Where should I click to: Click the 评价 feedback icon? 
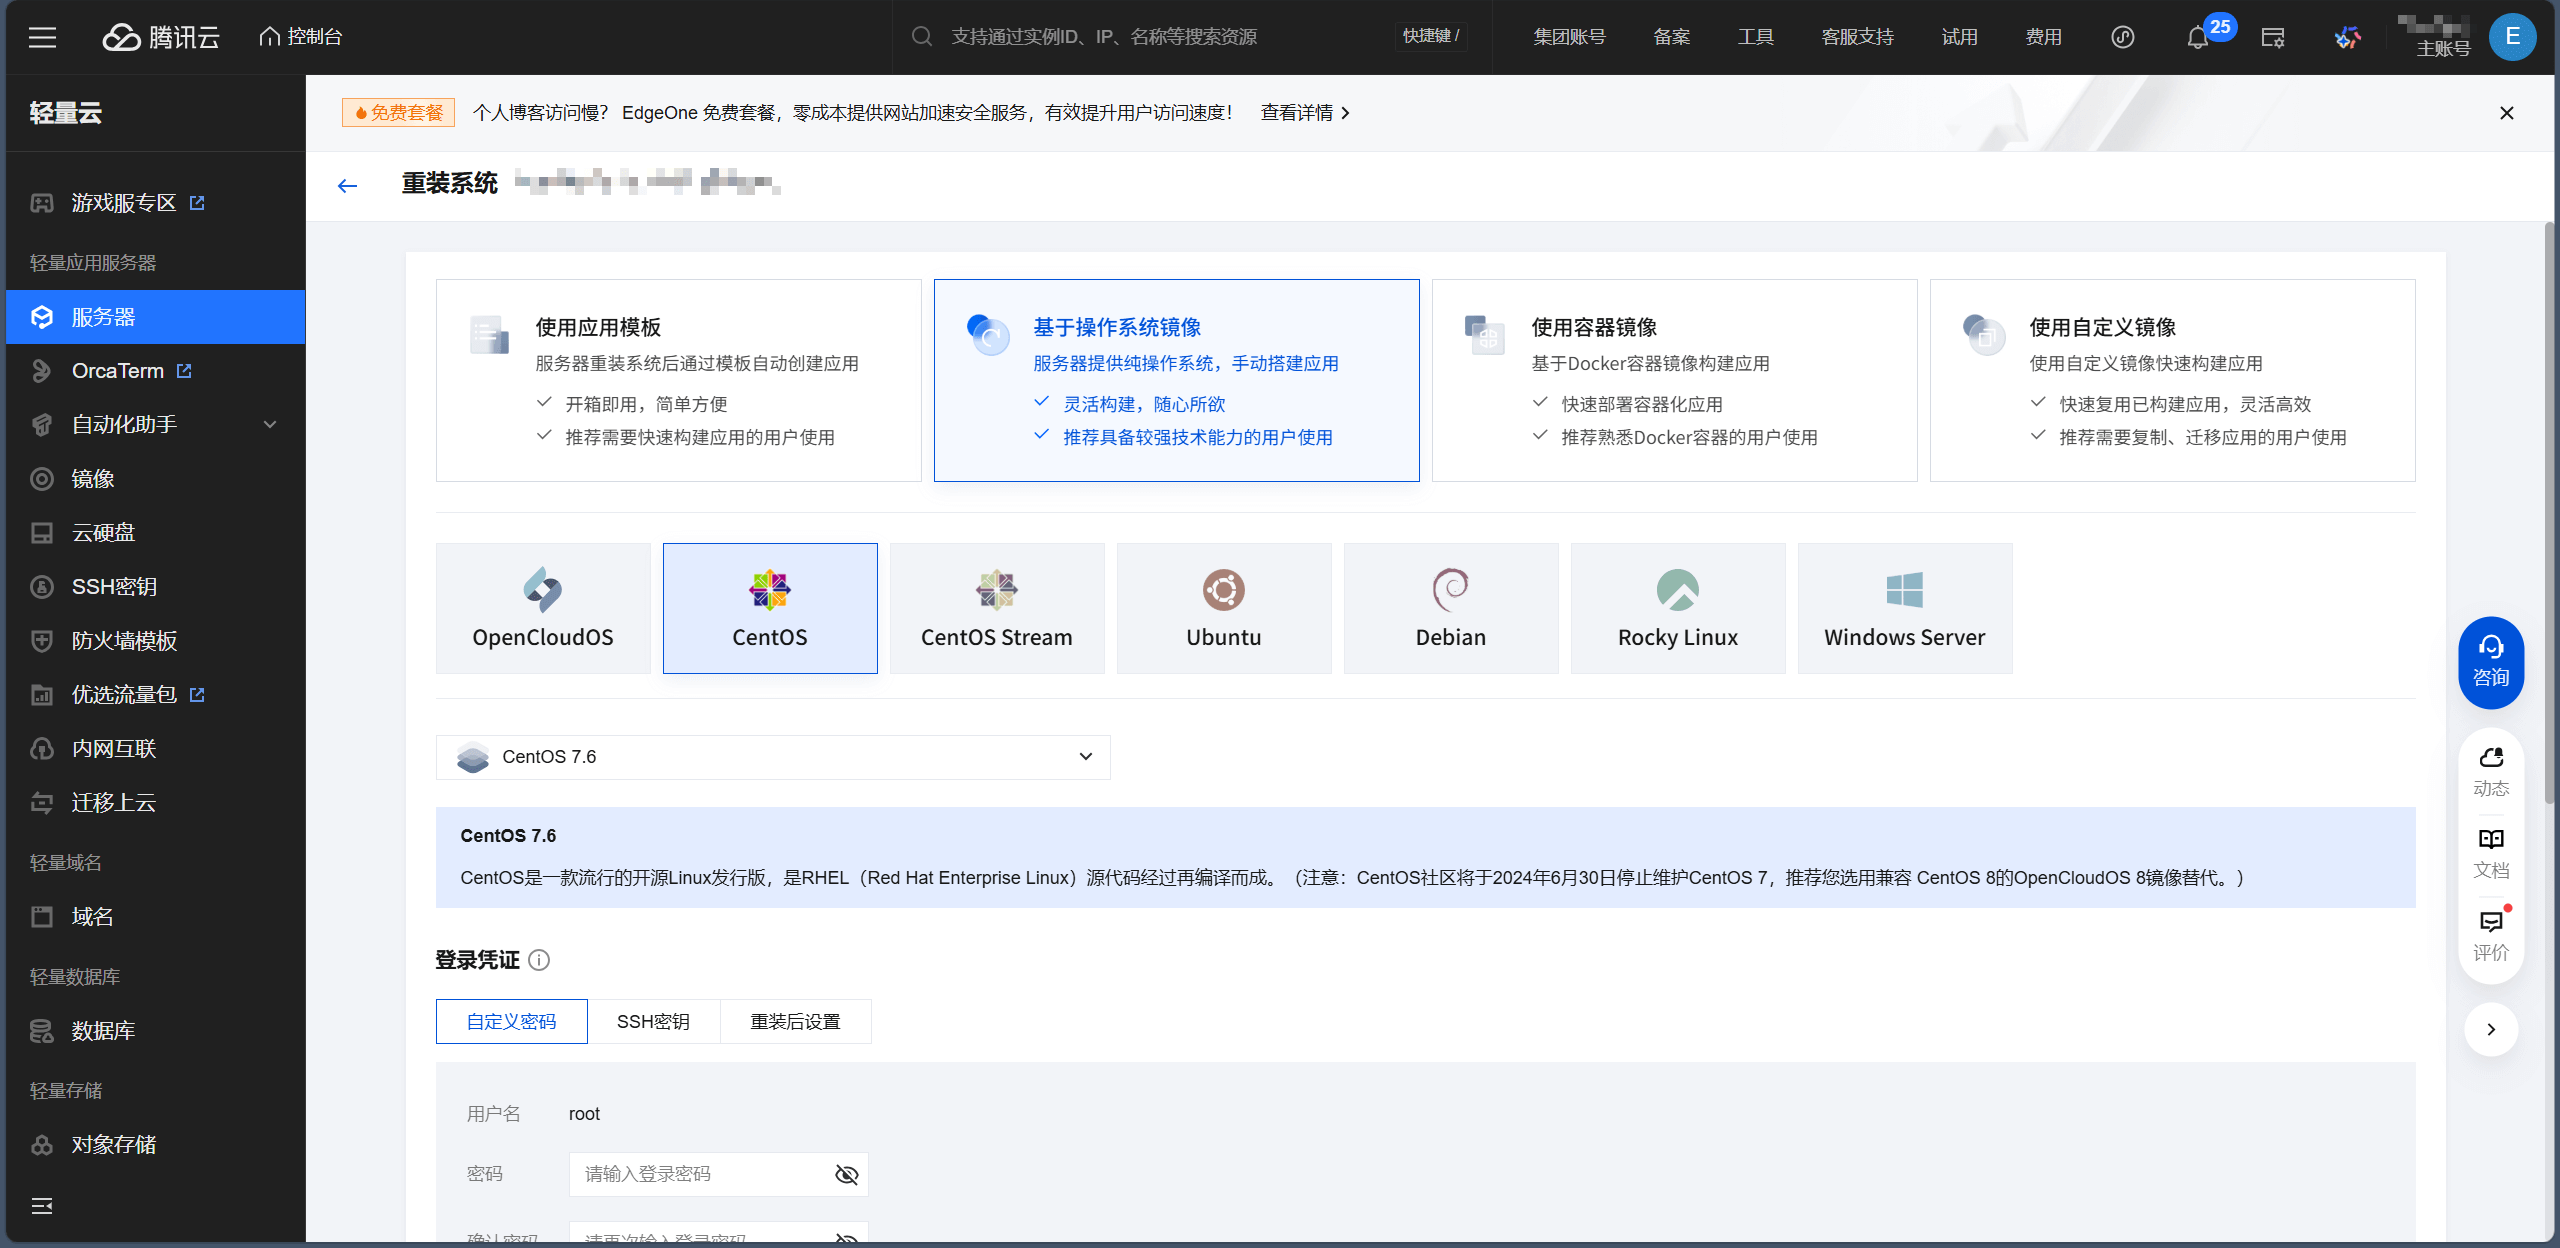(2491, 934)
